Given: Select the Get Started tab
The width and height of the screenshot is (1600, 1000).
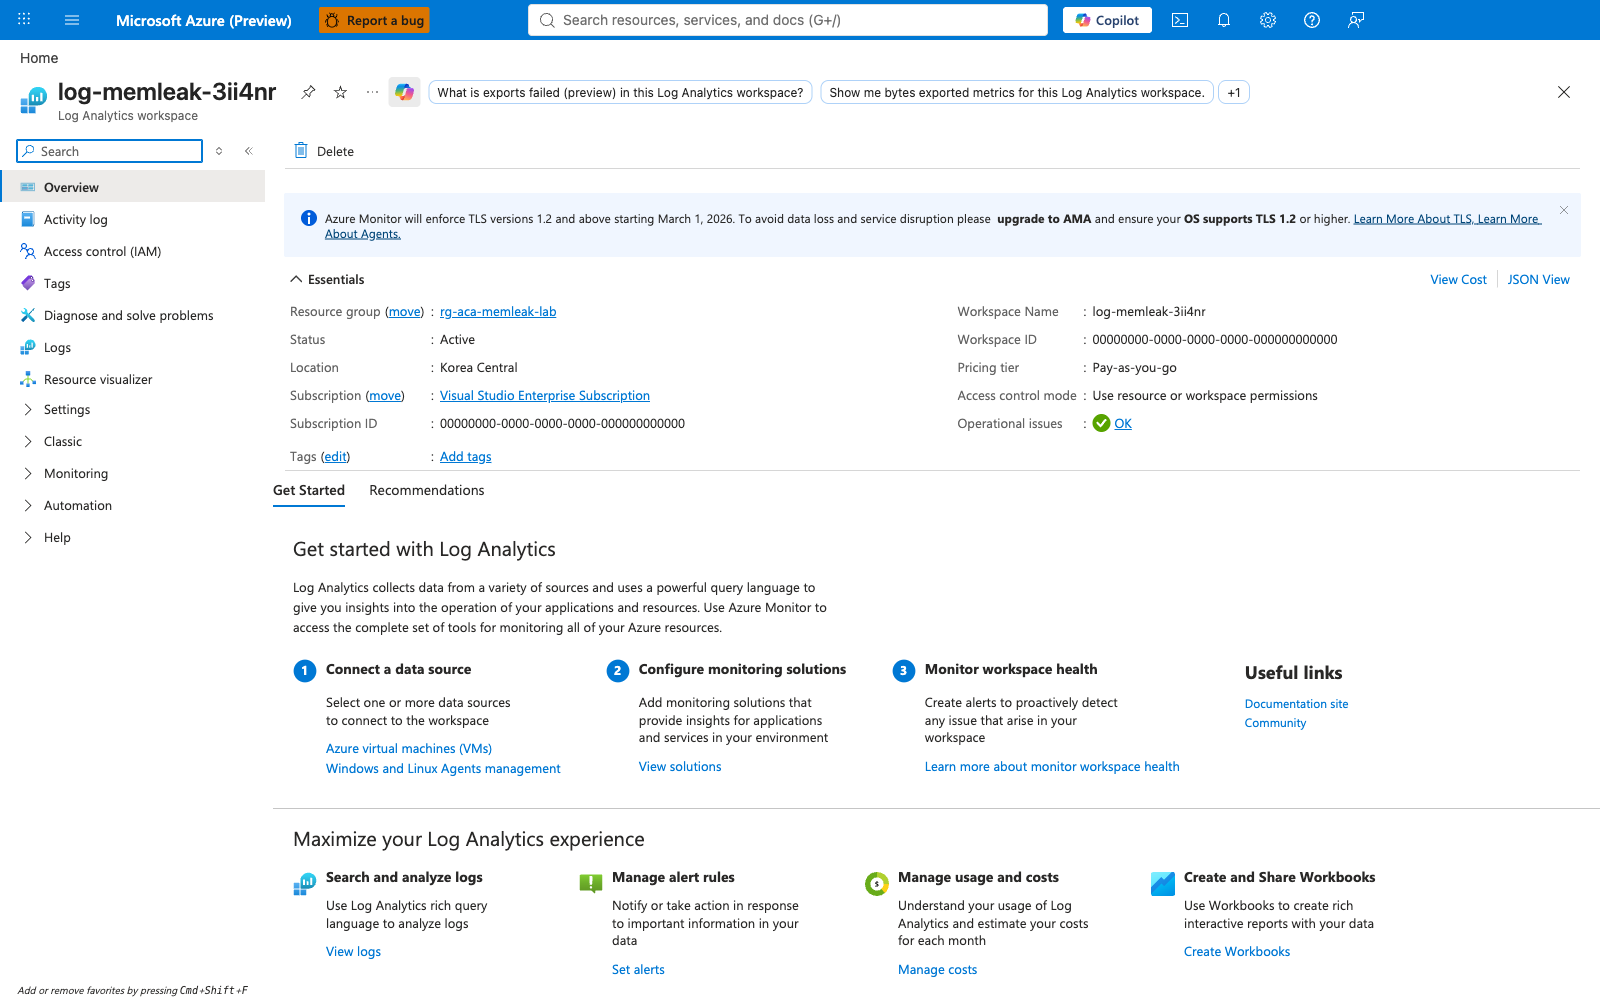Looking at the screenshot, I should [x=309, y=490].
